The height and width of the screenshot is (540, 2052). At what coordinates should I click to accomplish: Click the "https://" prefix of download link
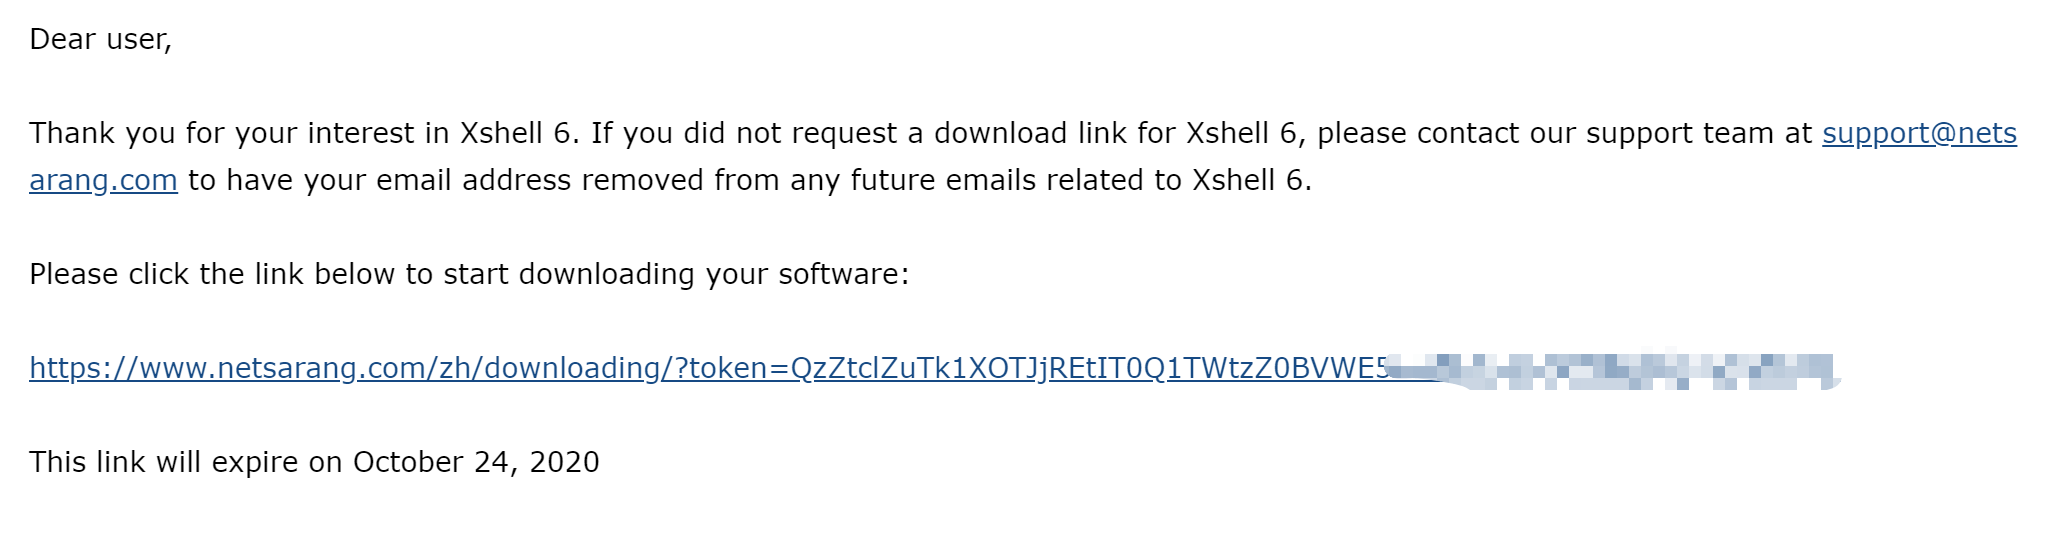pyautogui.click(x=84, y=368)
